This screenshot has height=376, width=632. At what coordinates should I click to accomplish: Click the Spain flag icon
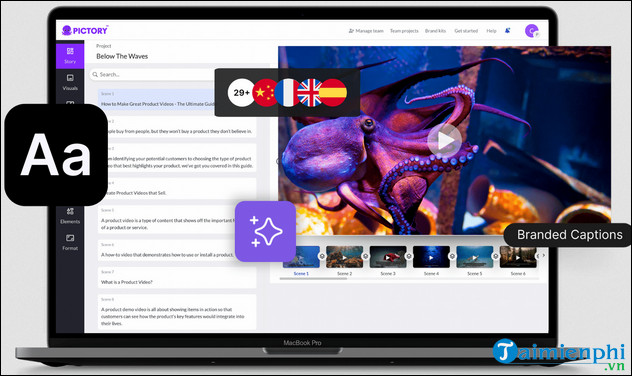coord(333,93)
